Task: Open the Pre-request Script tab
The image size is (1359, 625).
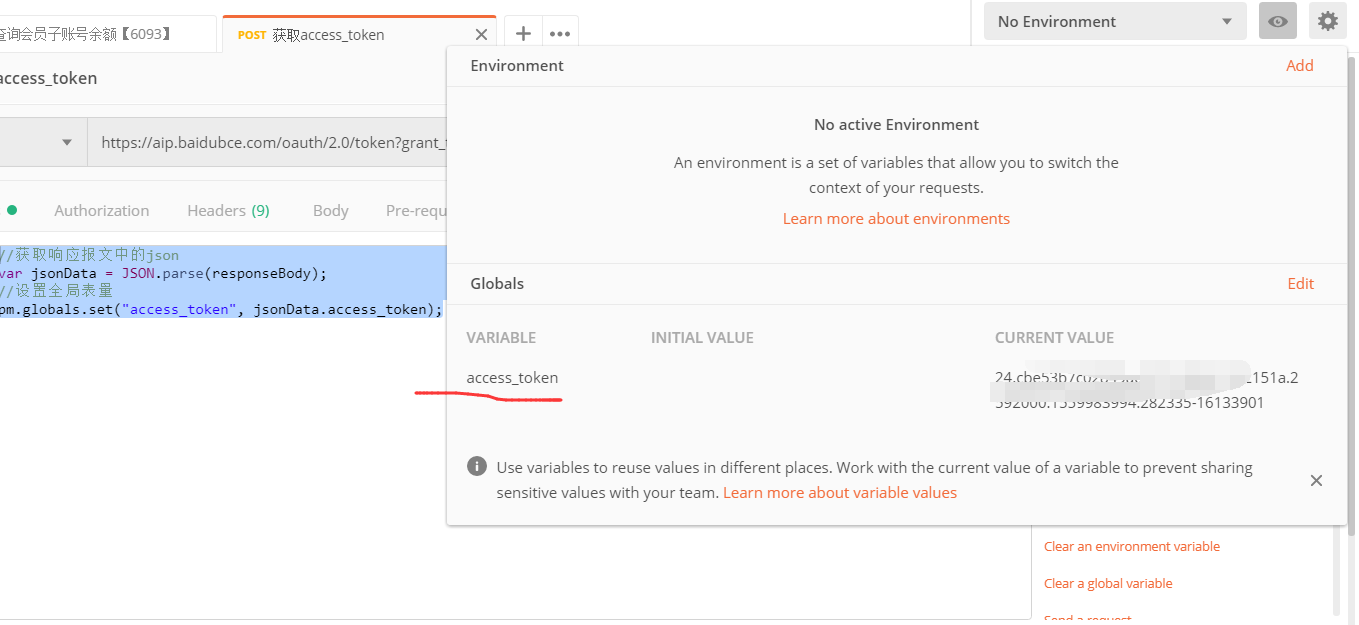Action: [416, 210]
